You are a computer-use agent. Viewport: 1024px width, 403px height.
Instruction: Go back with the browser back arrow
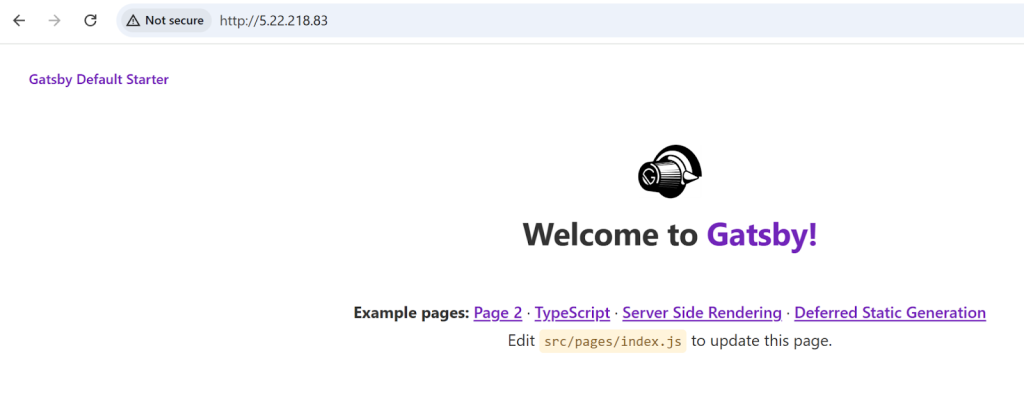19,20
